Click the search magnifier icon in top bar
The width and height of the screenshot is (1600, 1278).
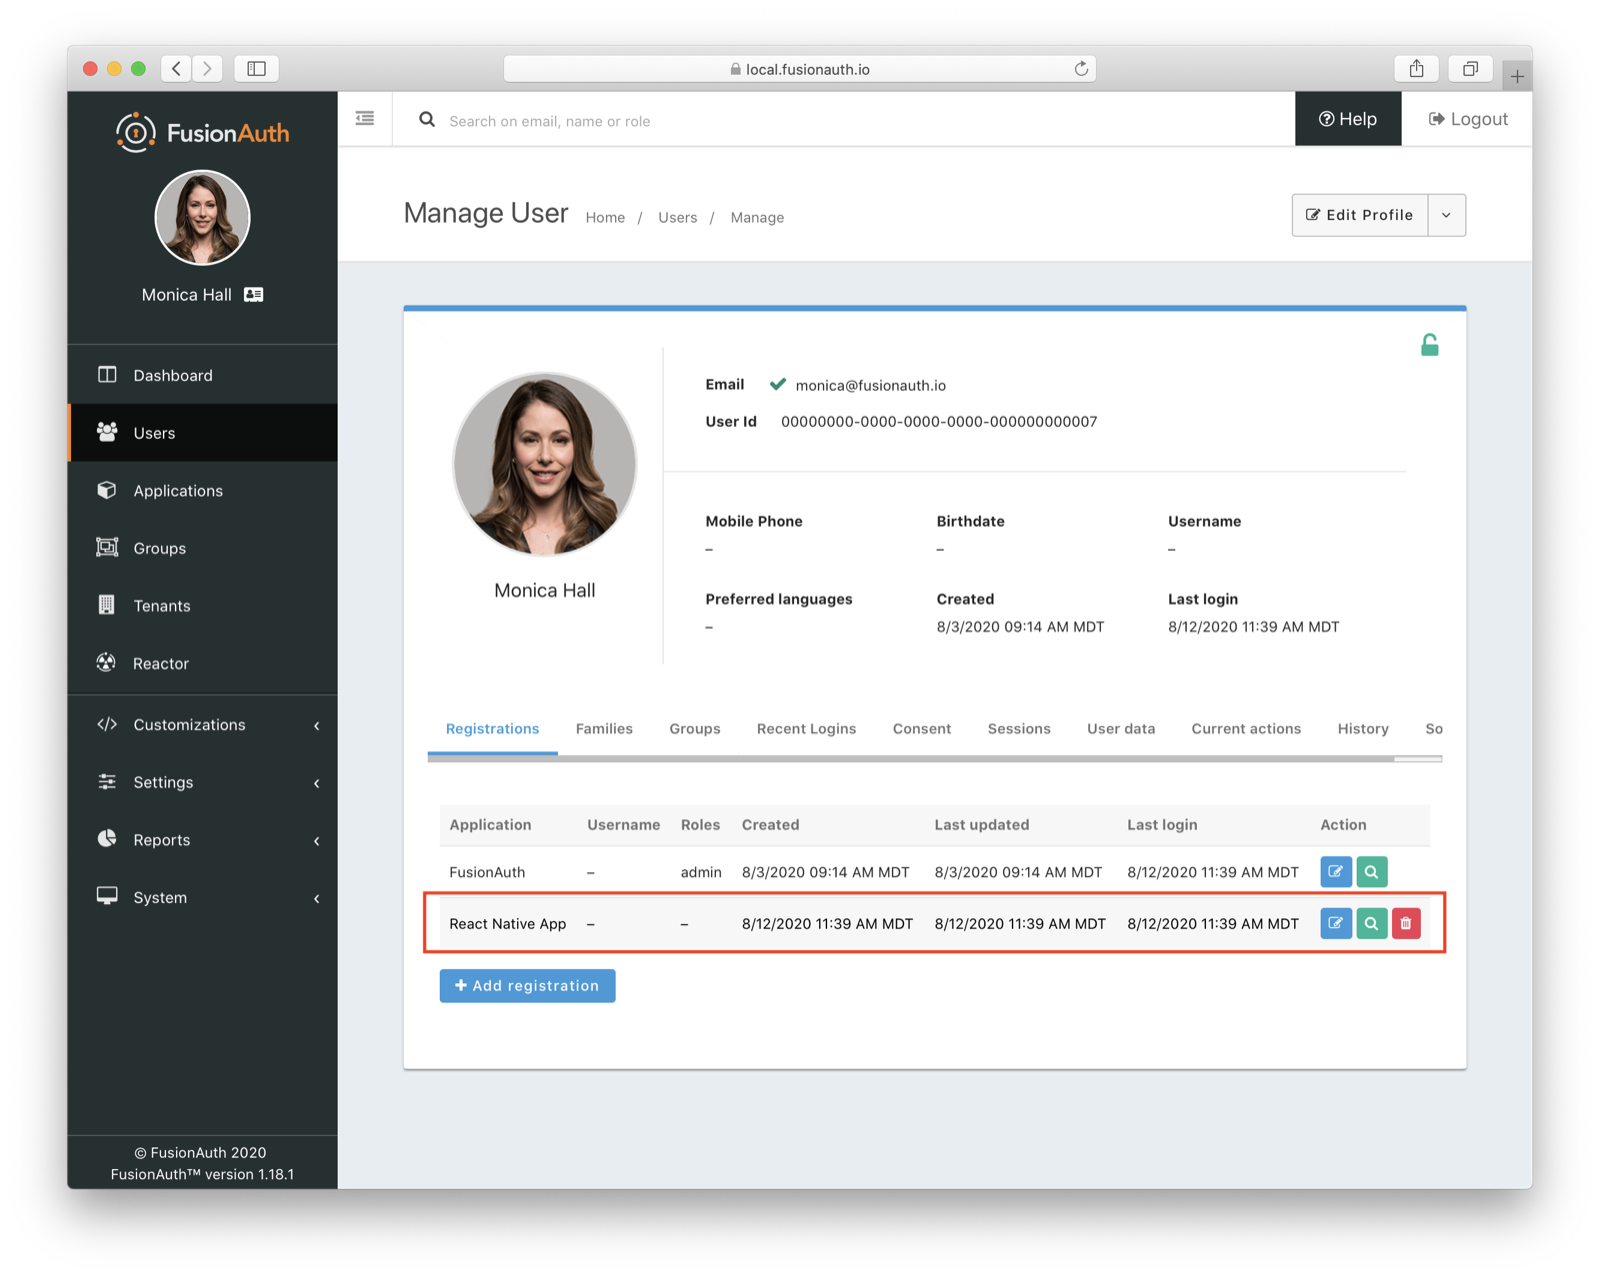tap(427, 120)
